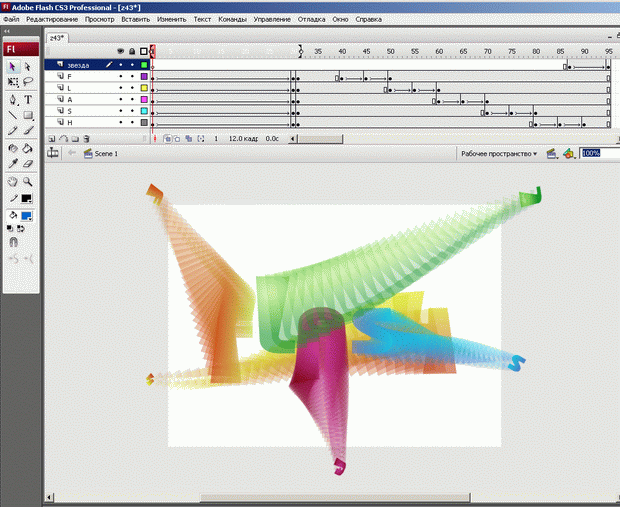Toggle the Onion Skin button
620x507 pixels.
167,139
